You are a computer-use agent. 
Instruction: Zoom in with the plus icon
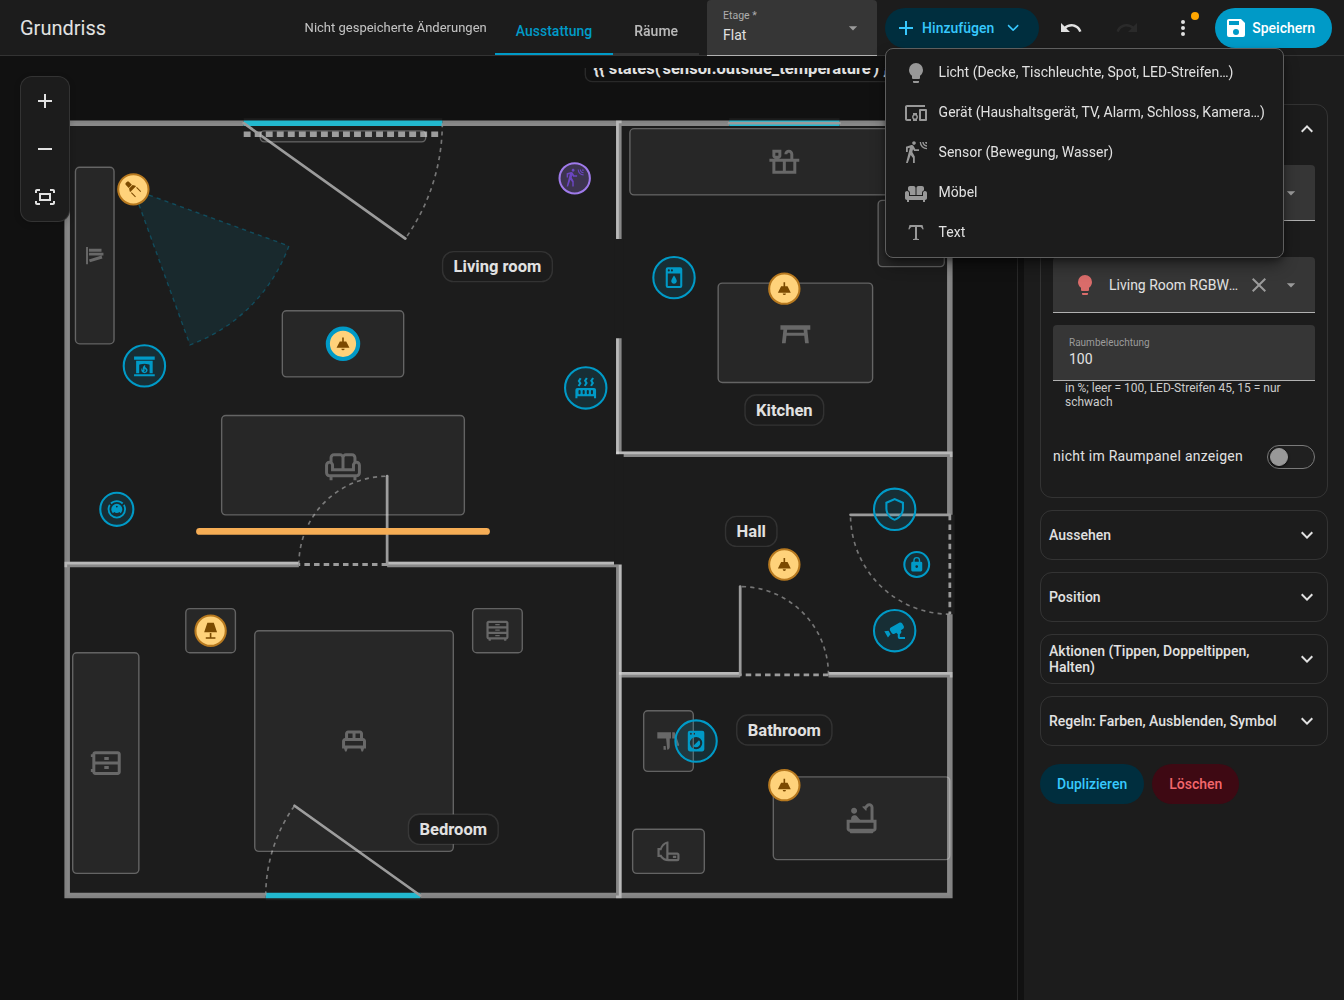(x=45, y=101)
